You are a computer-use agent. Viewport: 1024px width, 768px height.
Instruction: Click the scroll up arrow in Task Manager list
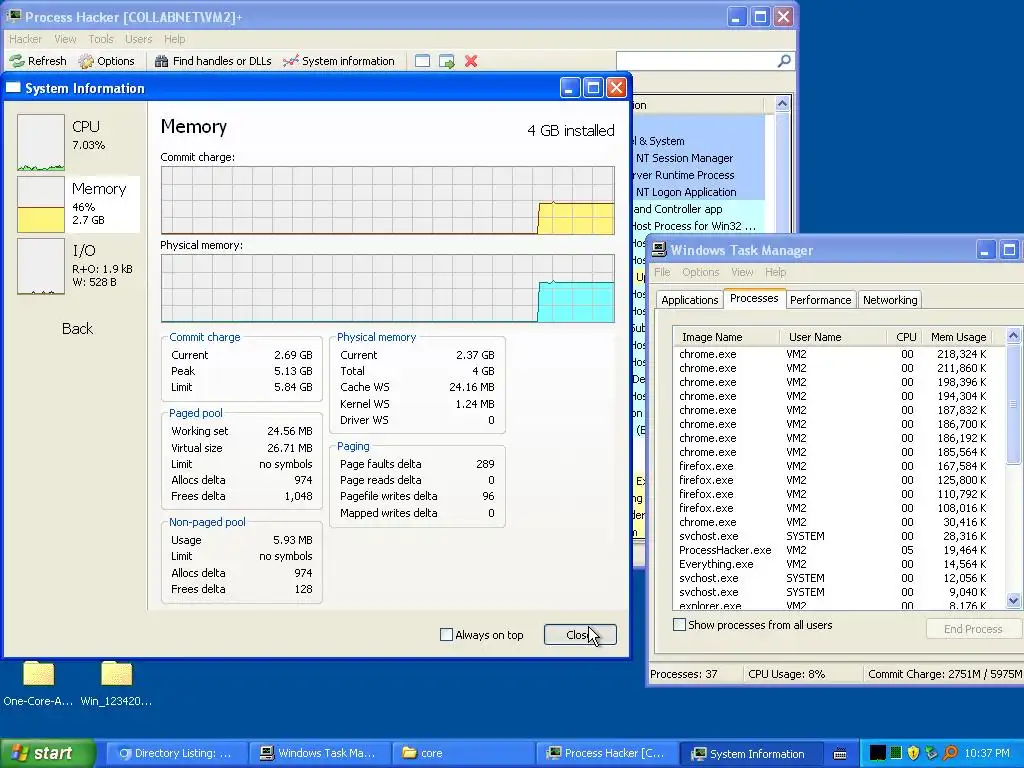pyautogui.click(x=1013, y=336)
